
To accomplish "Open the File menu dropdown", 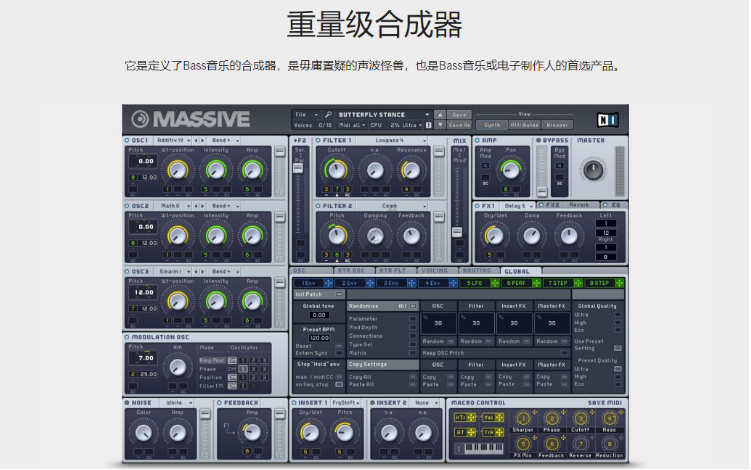I will tap(306, 115).
